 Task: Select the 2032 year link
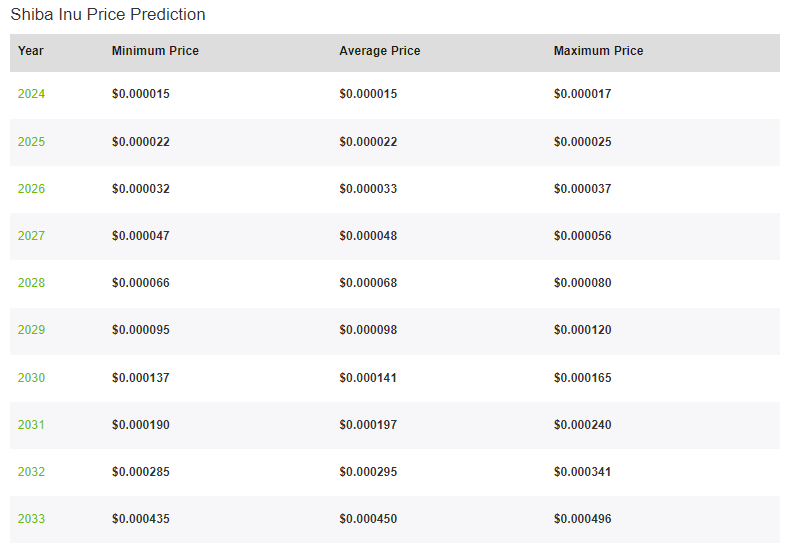(31, 472)
